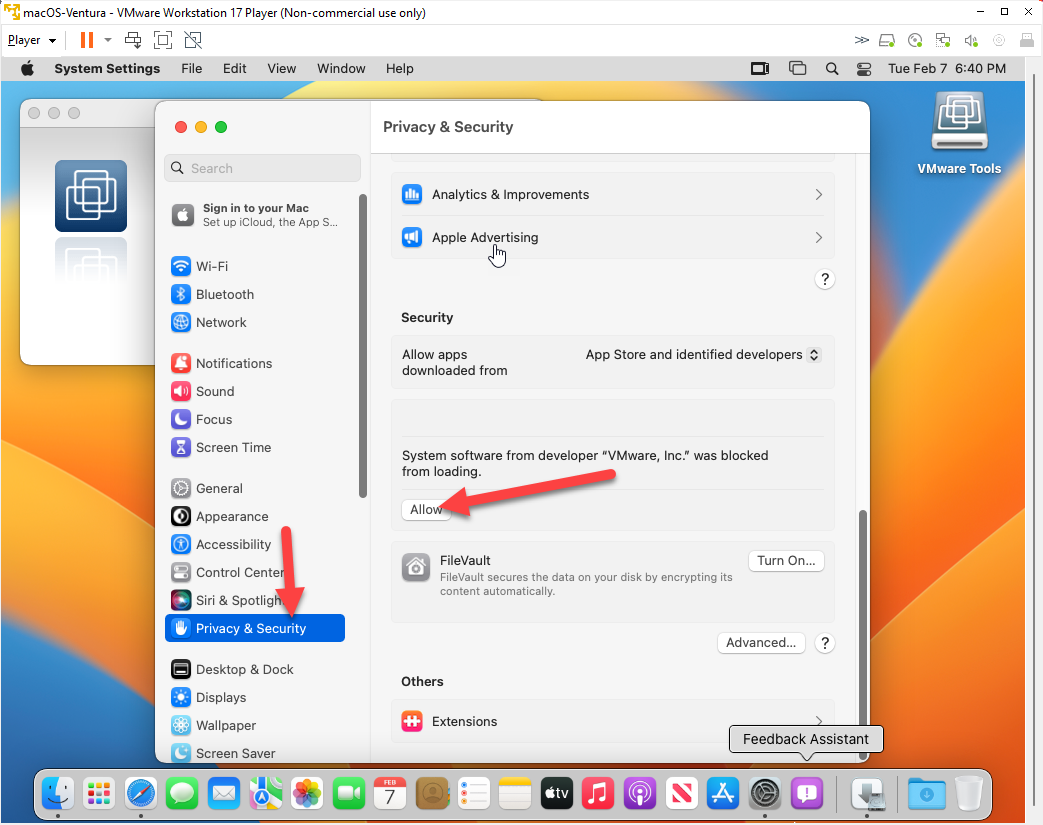Expand the Apple Advertising settings row

(x=612, y=238)
